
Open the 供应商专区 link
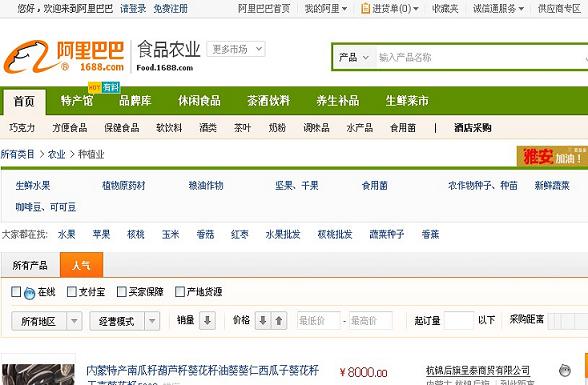559,8
